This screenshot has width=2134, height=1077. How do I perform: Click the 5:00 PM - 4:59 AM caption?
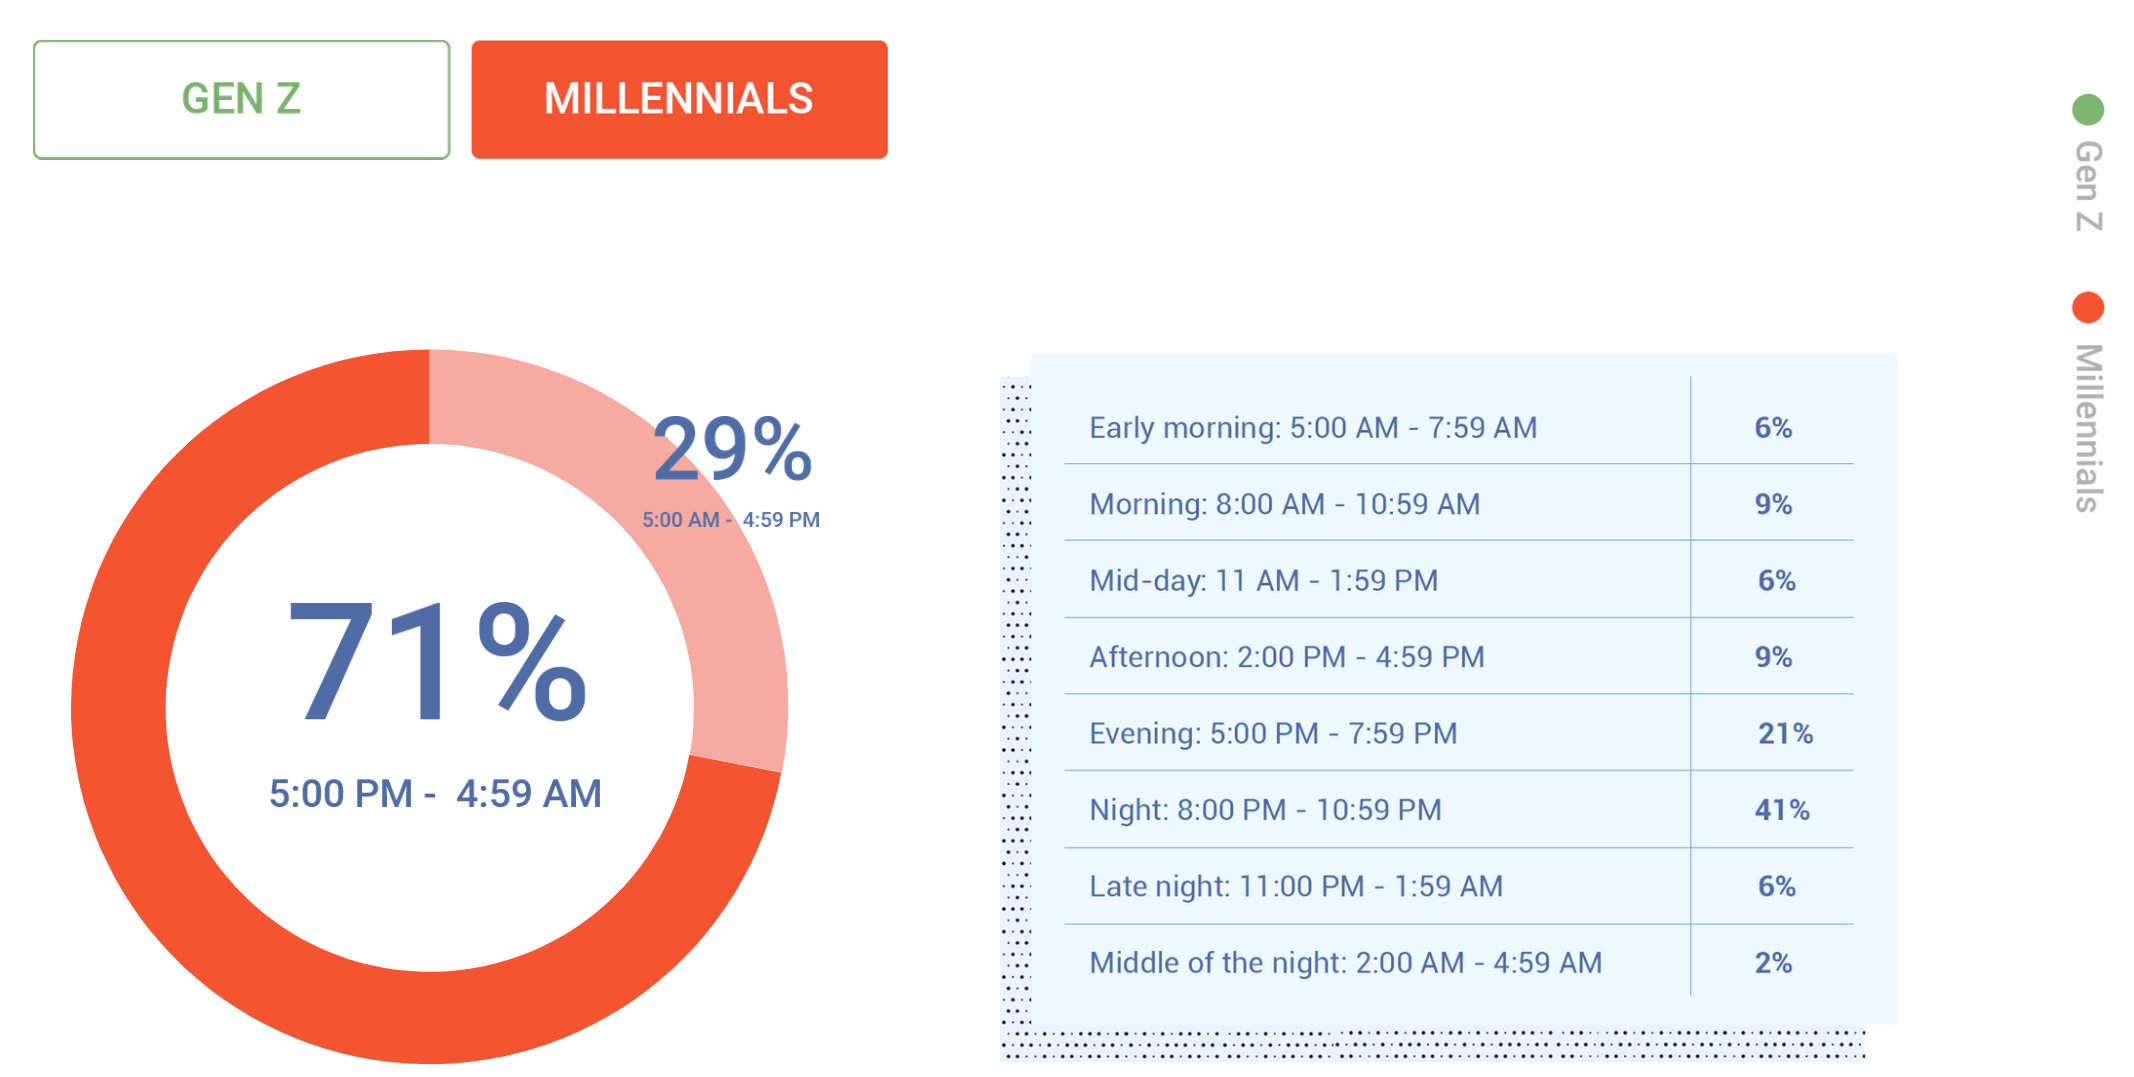435,794
